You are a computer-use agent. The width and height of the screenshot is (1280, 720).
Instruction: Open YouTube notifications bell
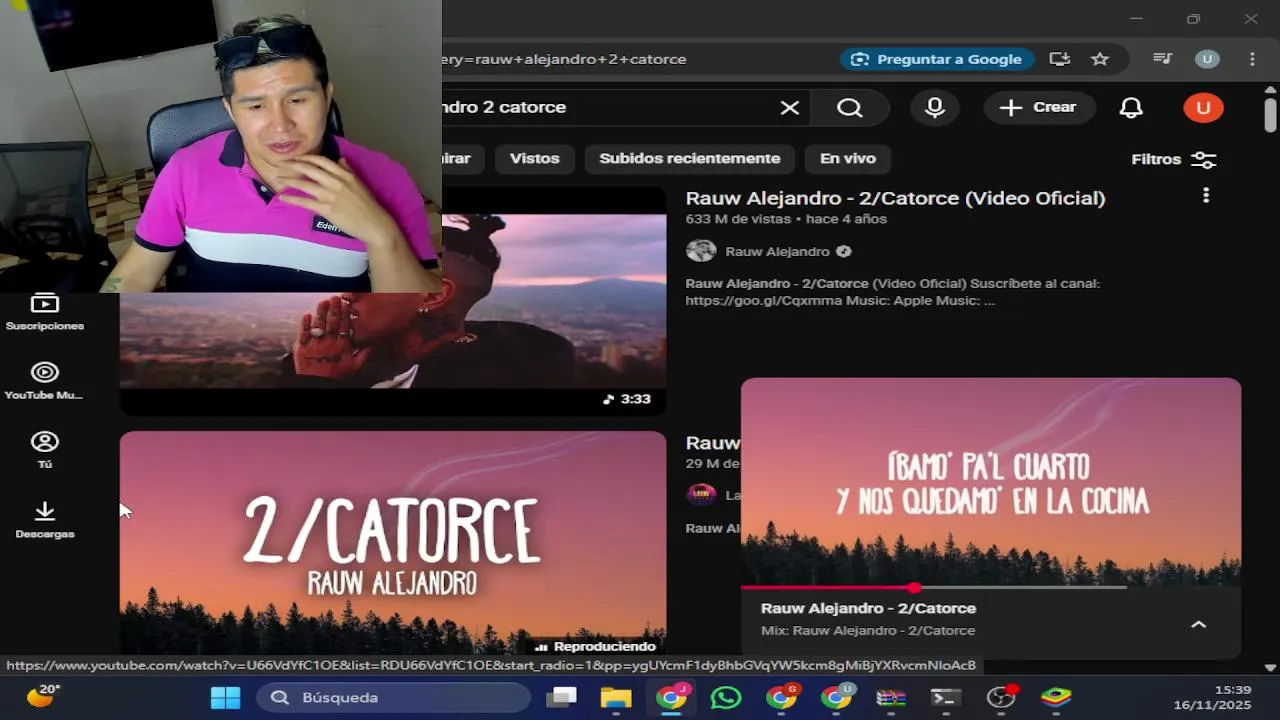click(1131, 108)
